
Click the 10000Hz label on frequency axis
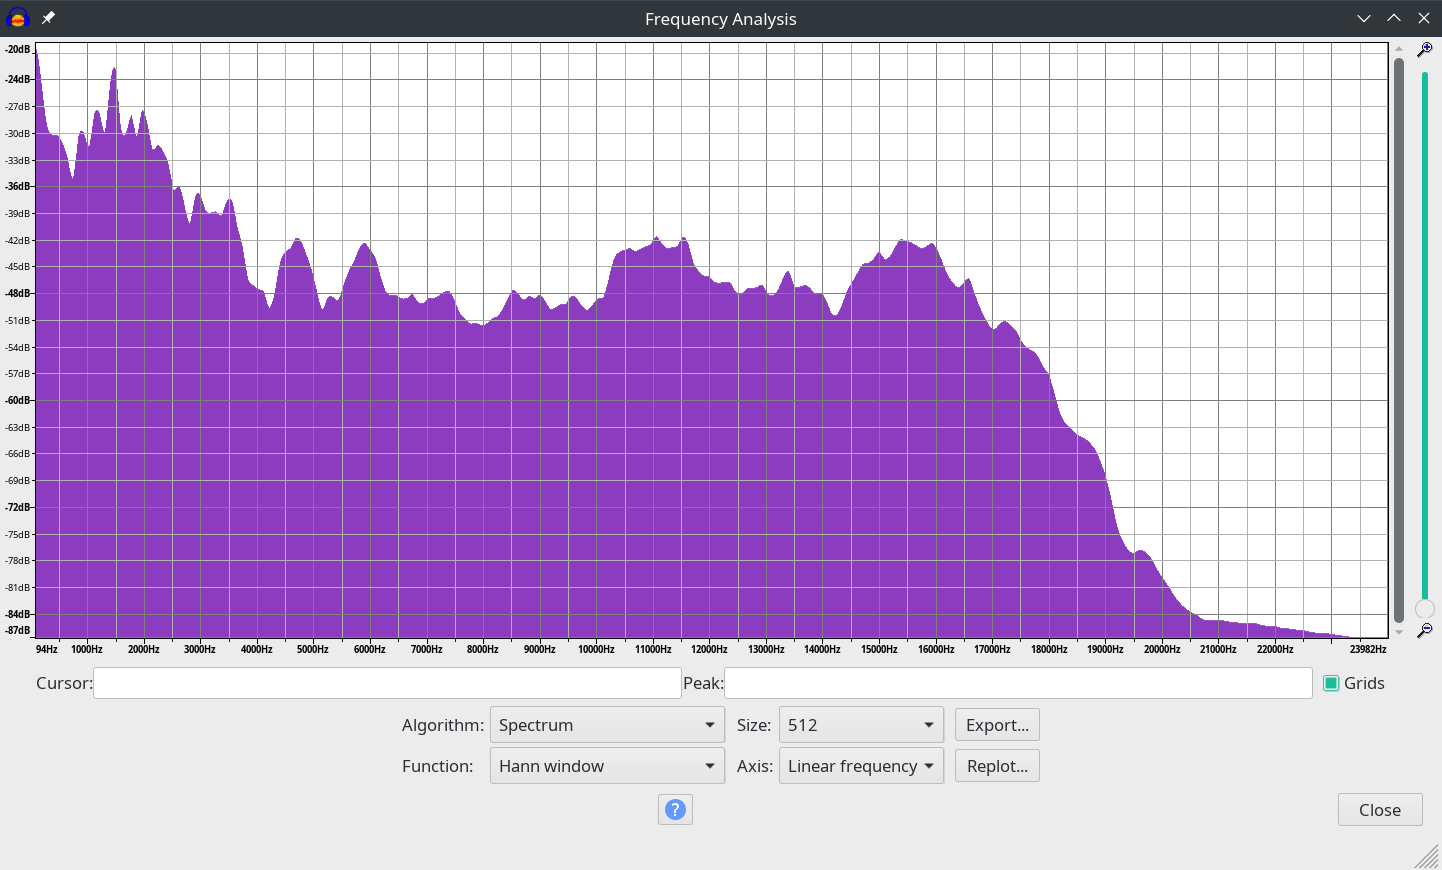(596, 649)
